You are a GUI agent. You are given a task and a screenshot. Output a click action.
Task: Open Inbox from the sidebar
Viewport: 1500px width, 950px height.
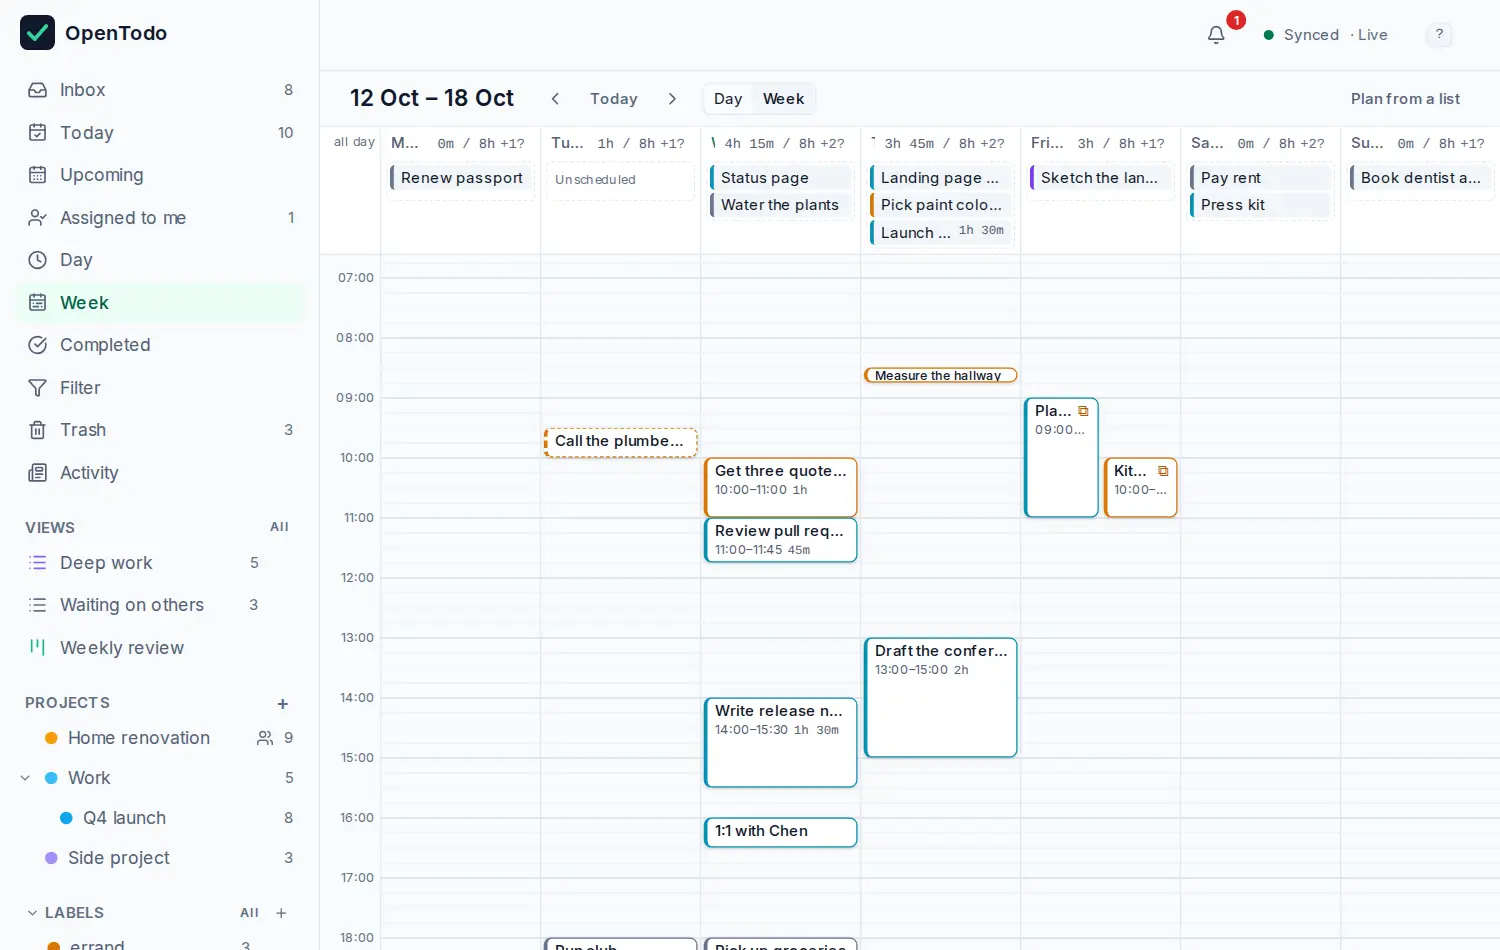(160, 90)
